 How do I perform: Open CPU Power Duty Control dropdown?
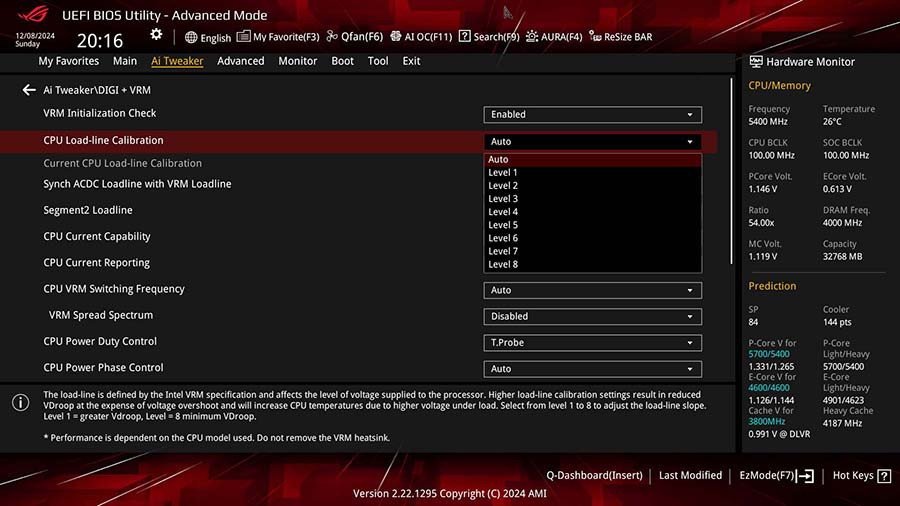tap(592, 343)
